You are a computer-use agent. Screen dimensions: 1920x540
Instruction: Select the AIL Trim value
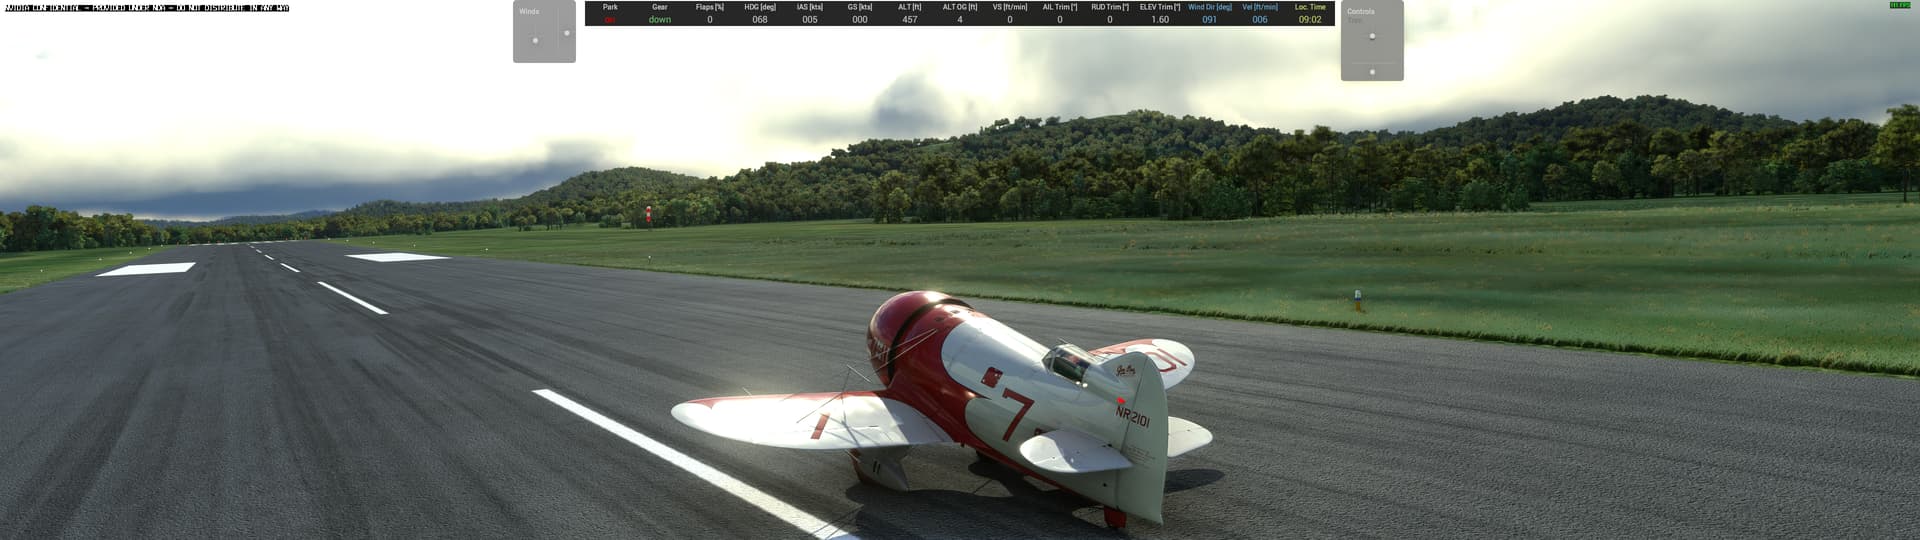1060,19
